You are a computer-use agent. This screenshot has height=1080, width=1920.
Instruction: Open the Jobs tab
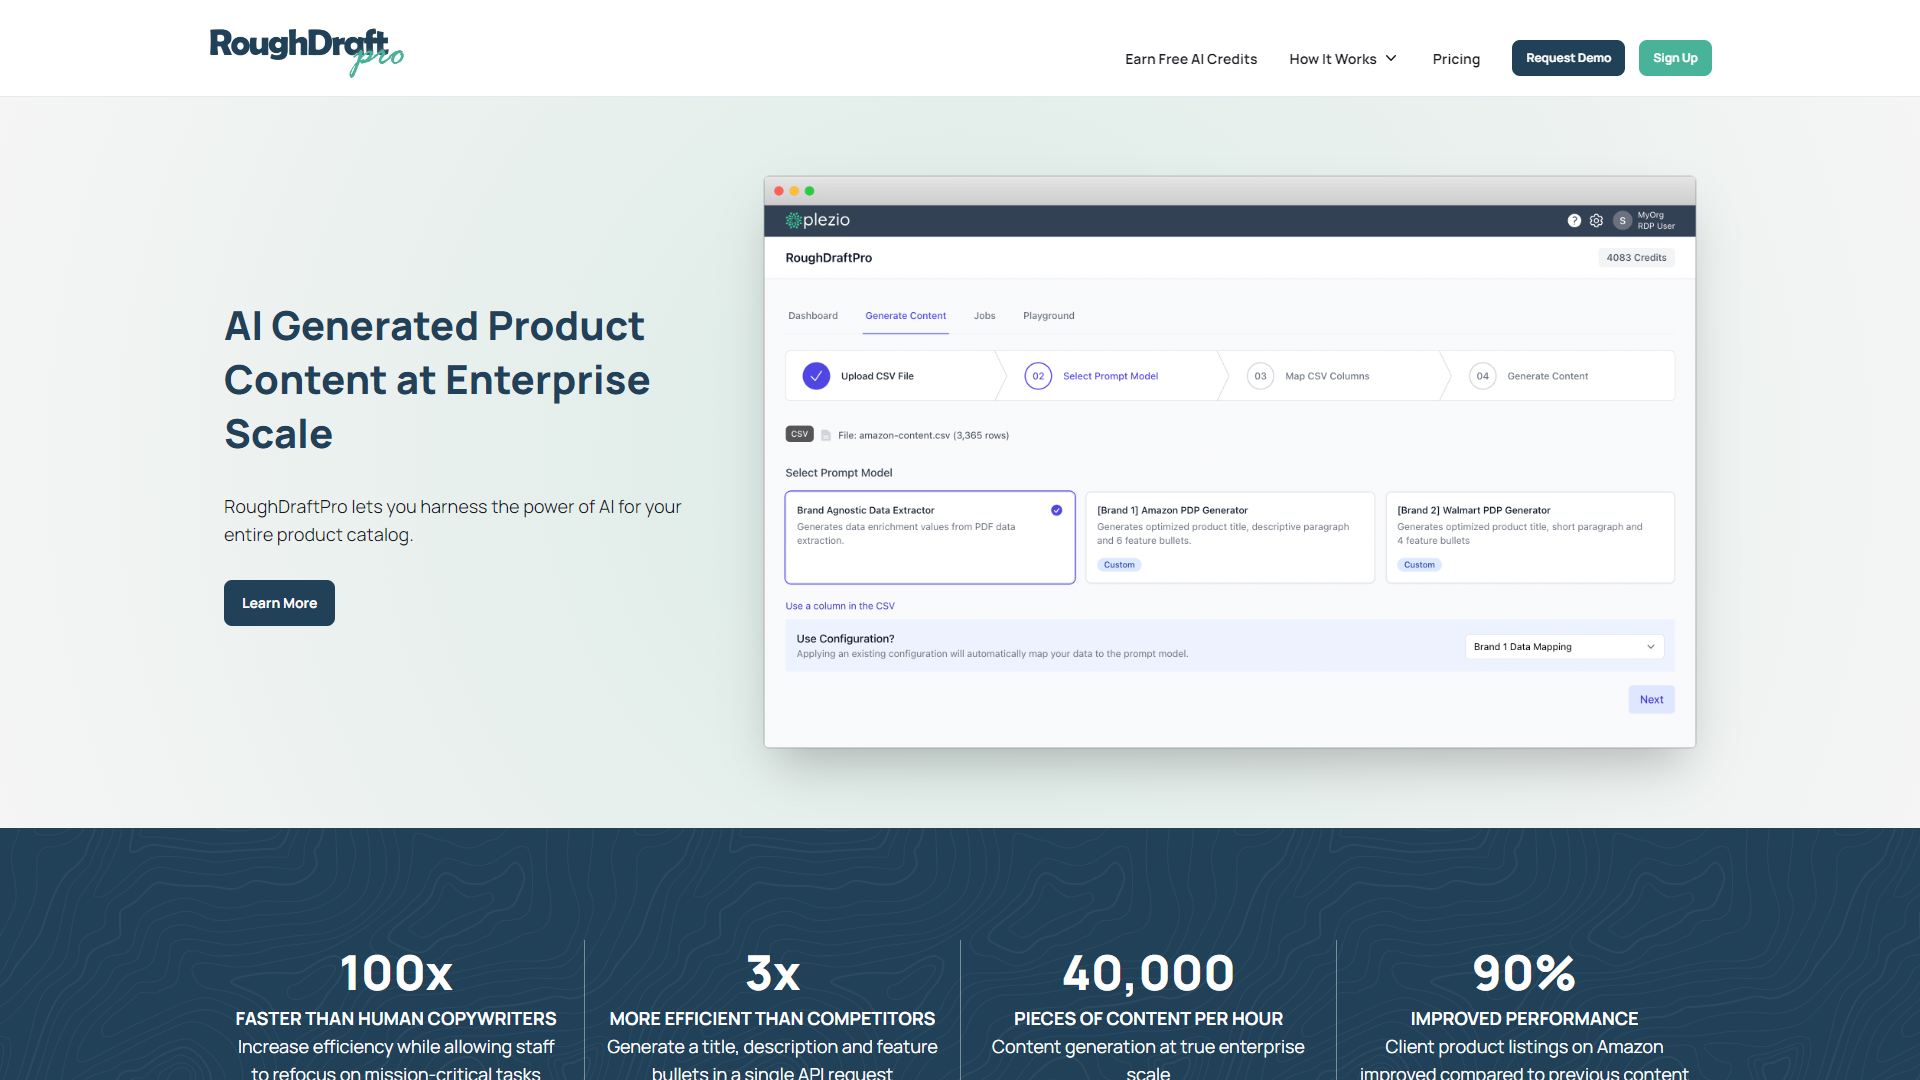tap(985, 316)
